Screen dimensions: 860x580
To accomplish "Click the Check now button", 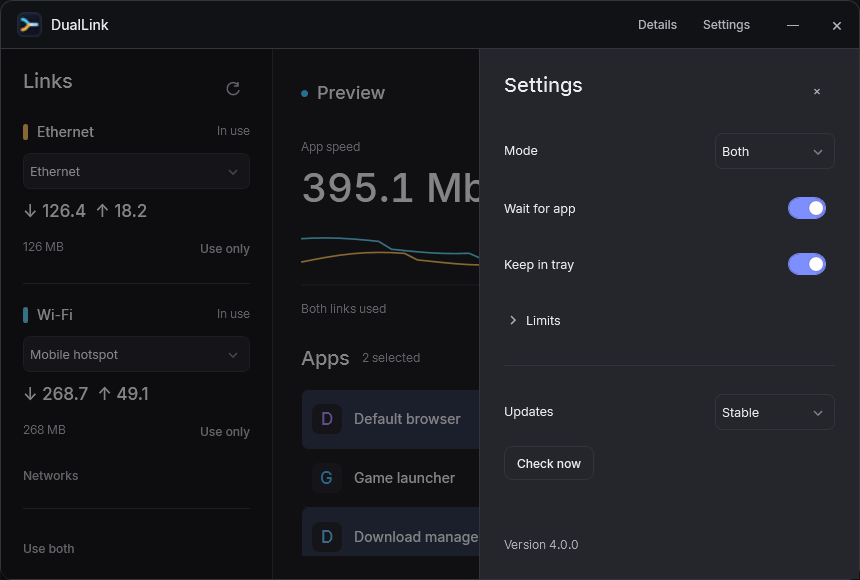I will pyautogui.click(x=548, y=463).
